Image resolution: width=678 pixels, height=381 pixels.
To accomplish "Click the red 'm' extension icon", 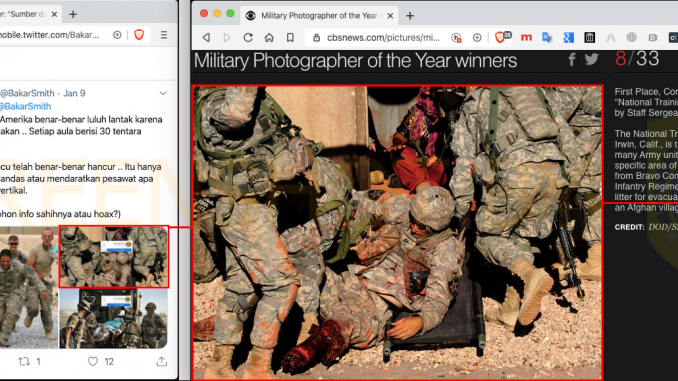I will click(x=526, y=38).
